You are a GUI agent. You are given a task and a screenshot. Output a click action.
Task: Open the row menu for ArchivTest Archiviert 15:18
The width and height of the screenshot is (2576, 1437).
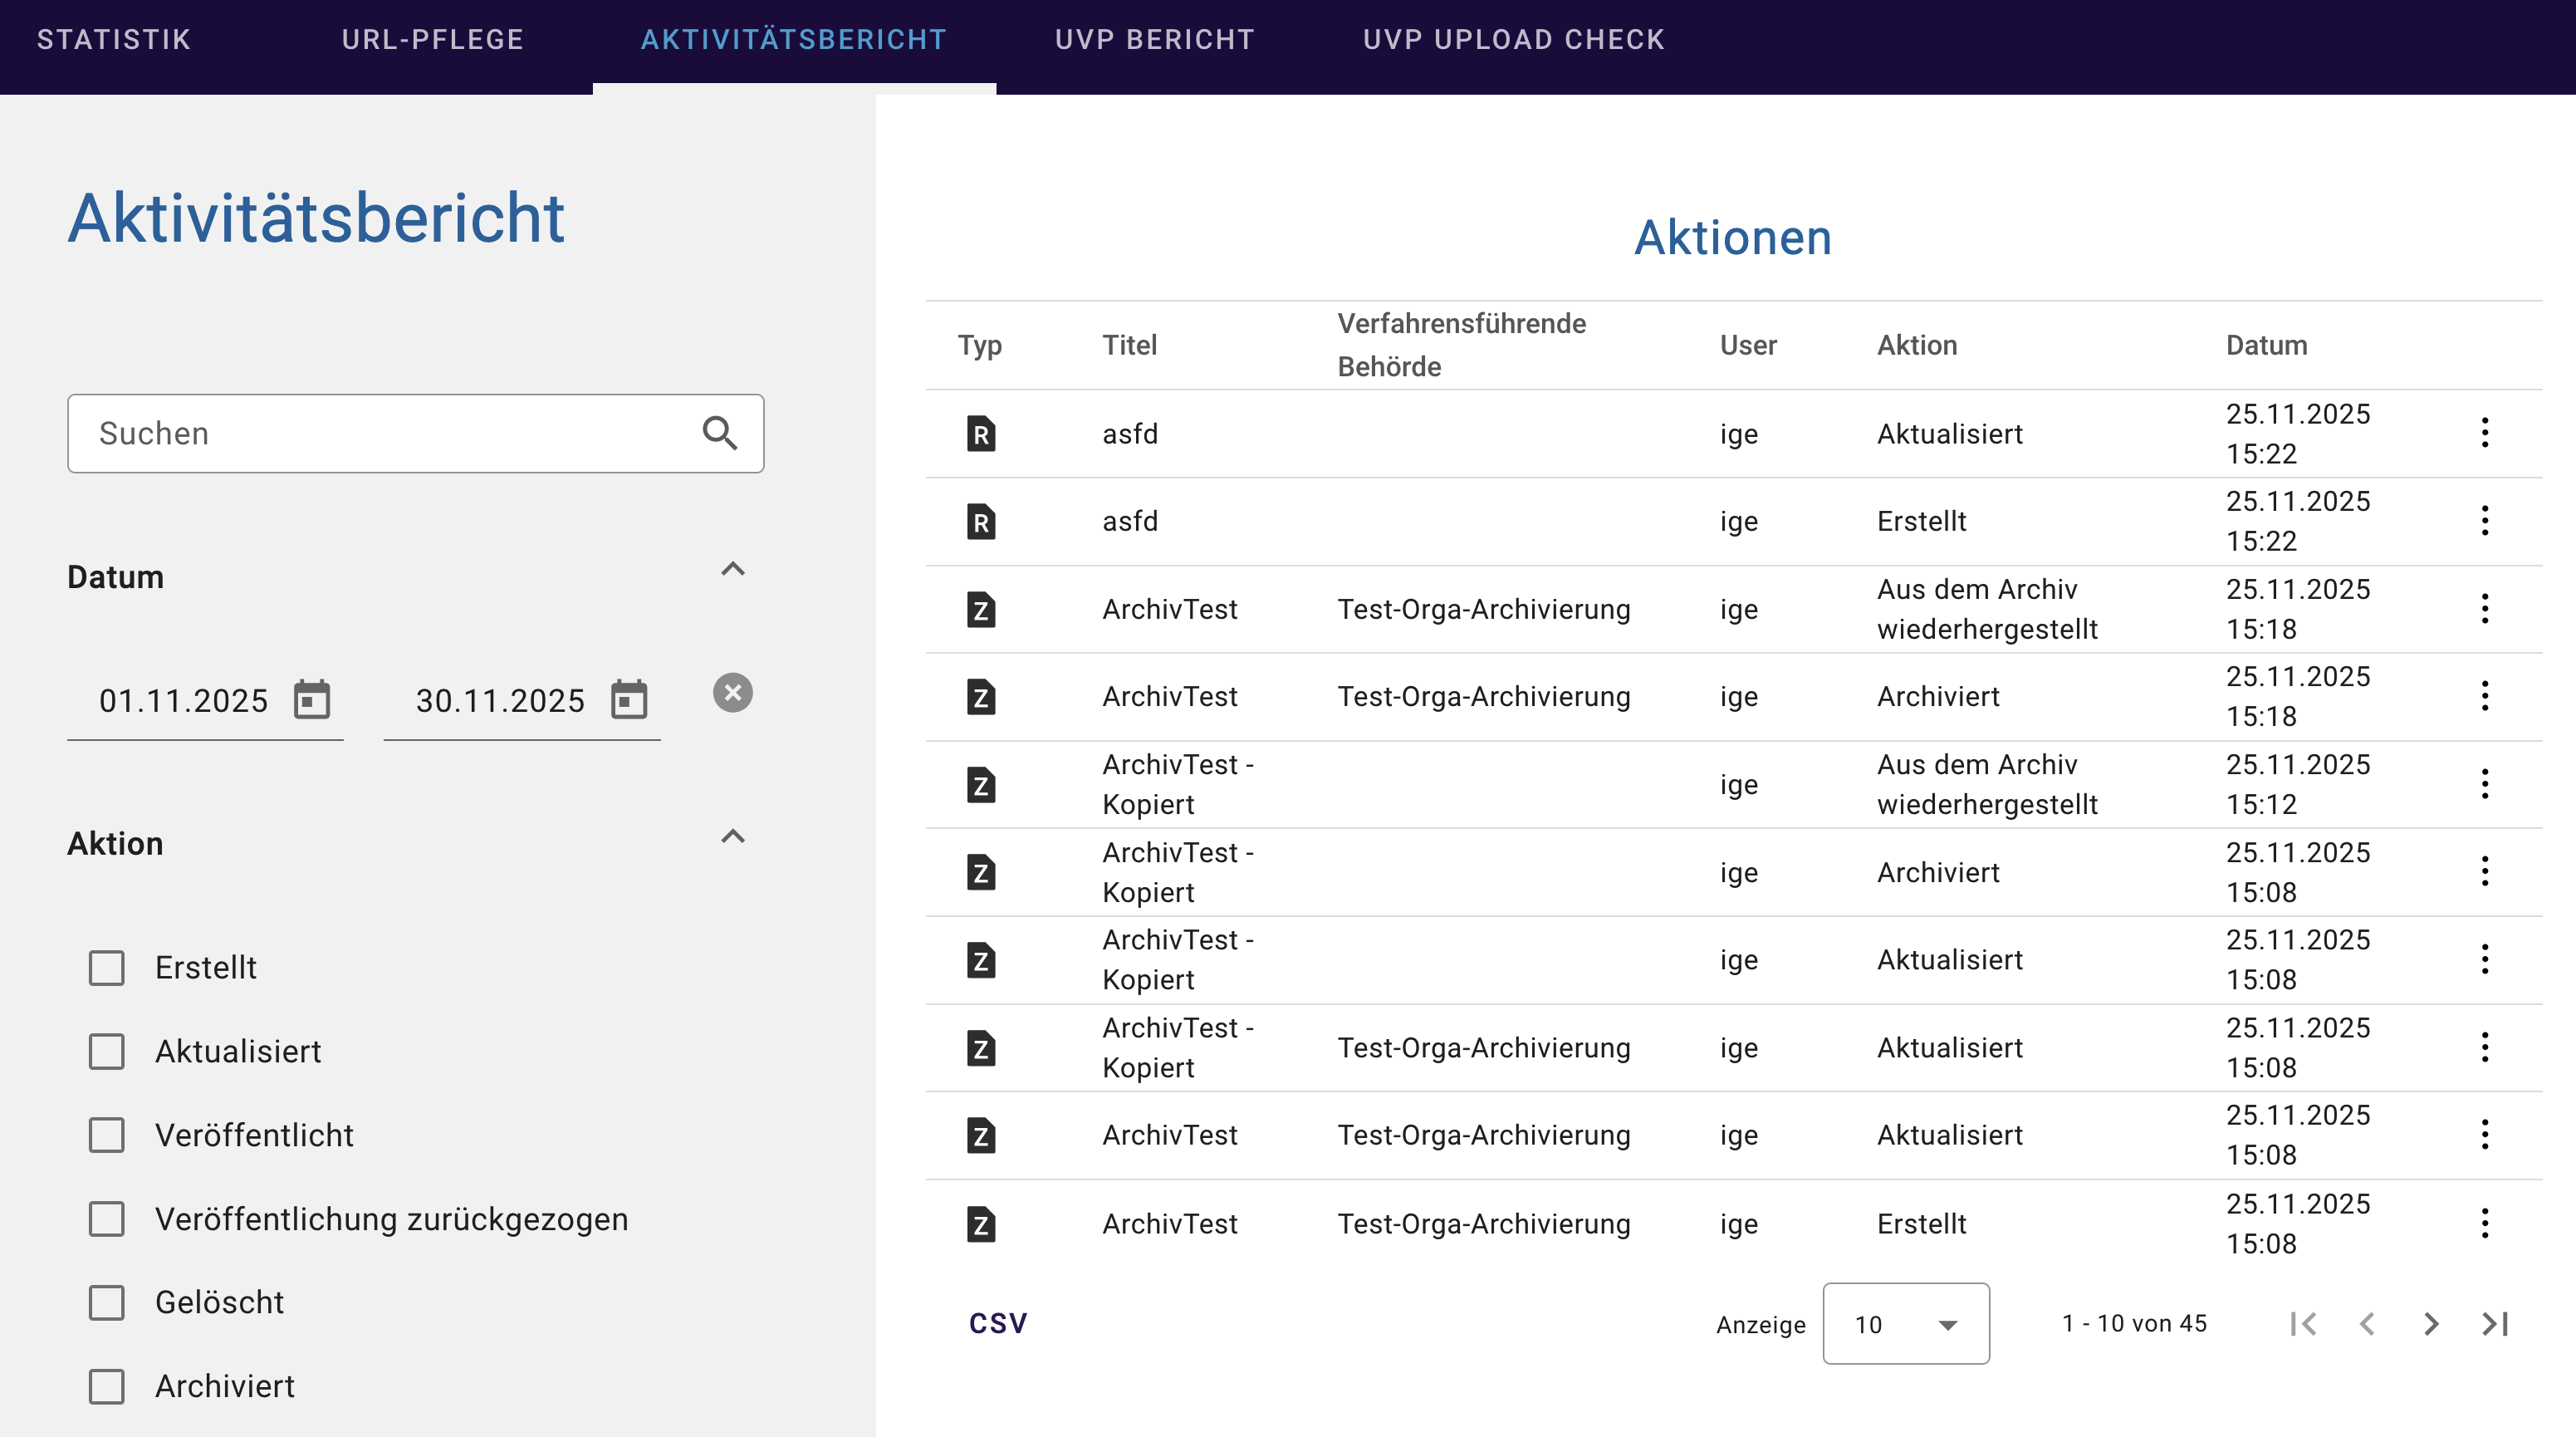tap(2484, 696)
